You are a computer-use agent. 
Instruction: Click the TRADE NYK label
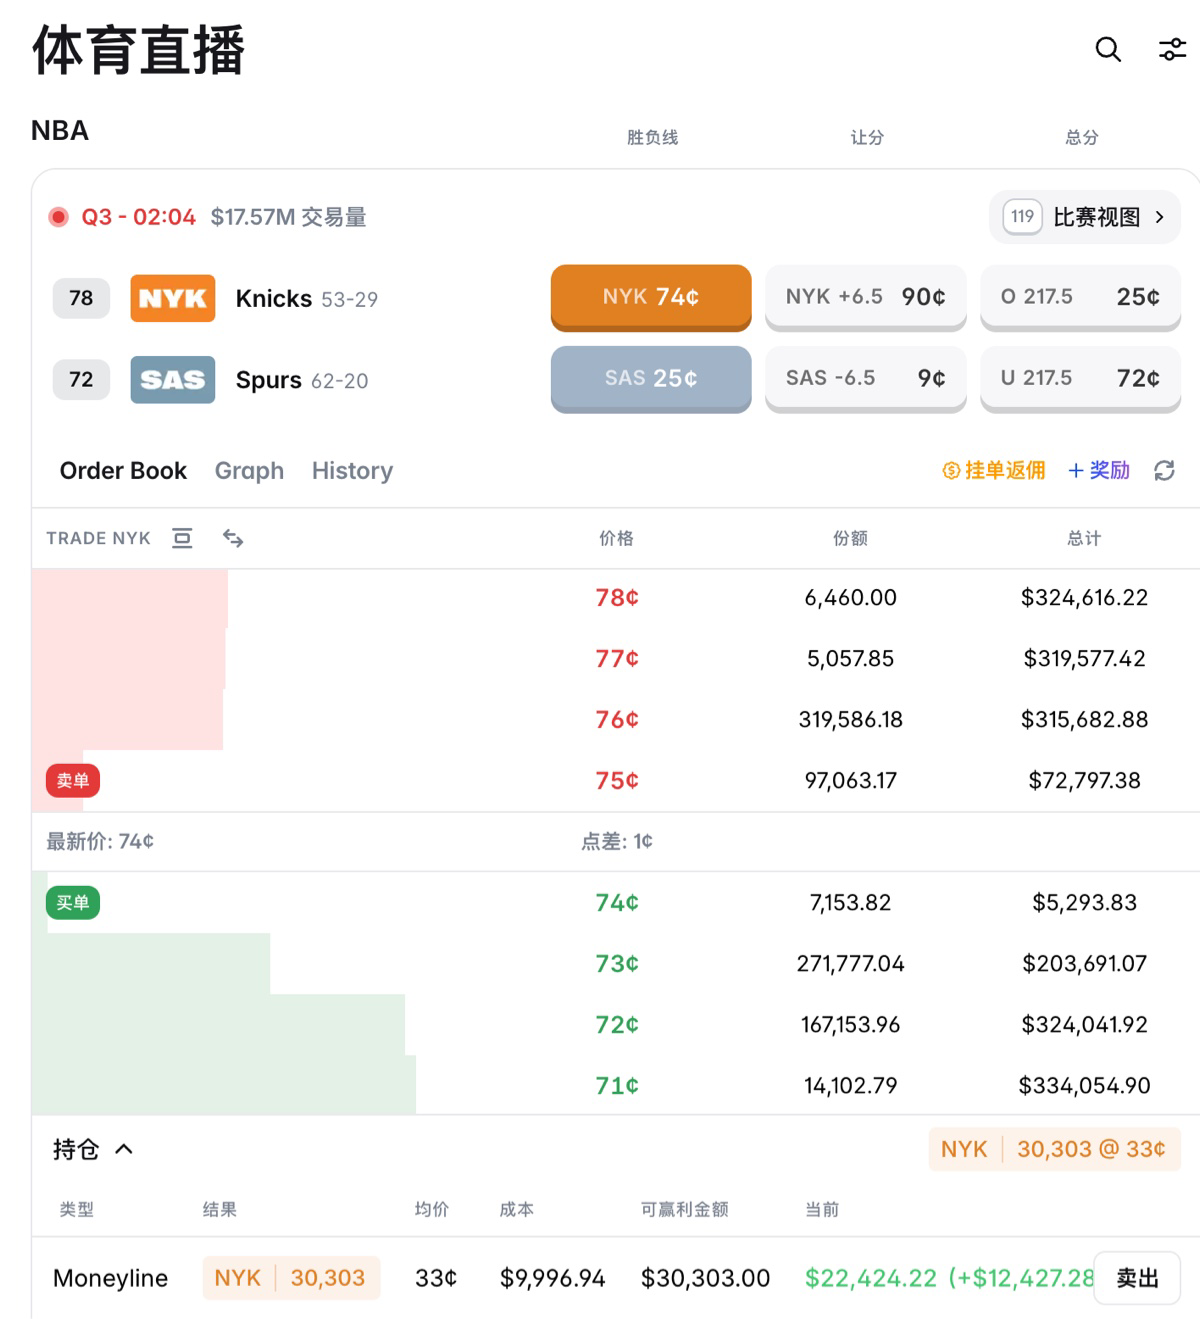[x=98, y=538]
